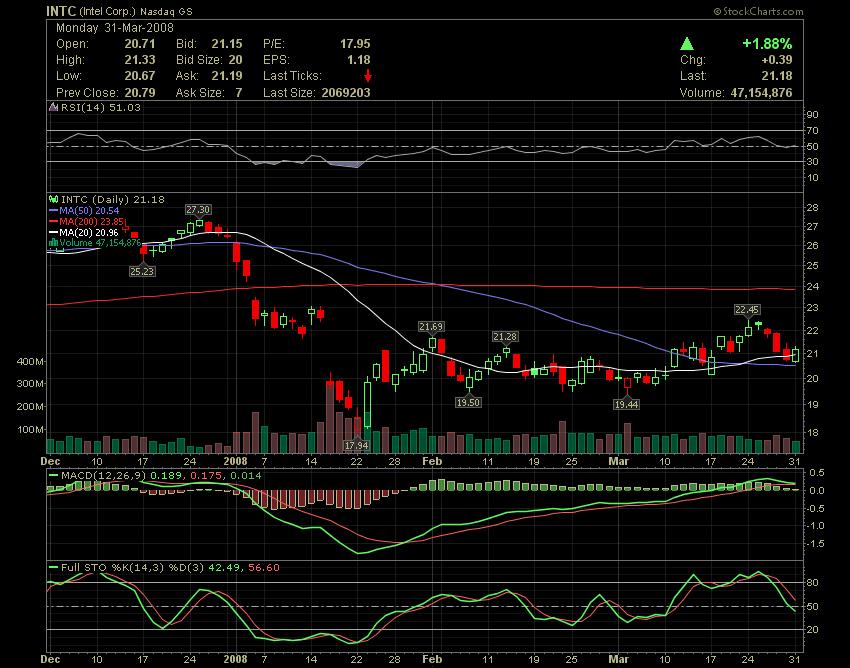The width and height of the screenshot is (850, 668).
Task: Click the 21.69 price peak label
Action: pos(431,326)
